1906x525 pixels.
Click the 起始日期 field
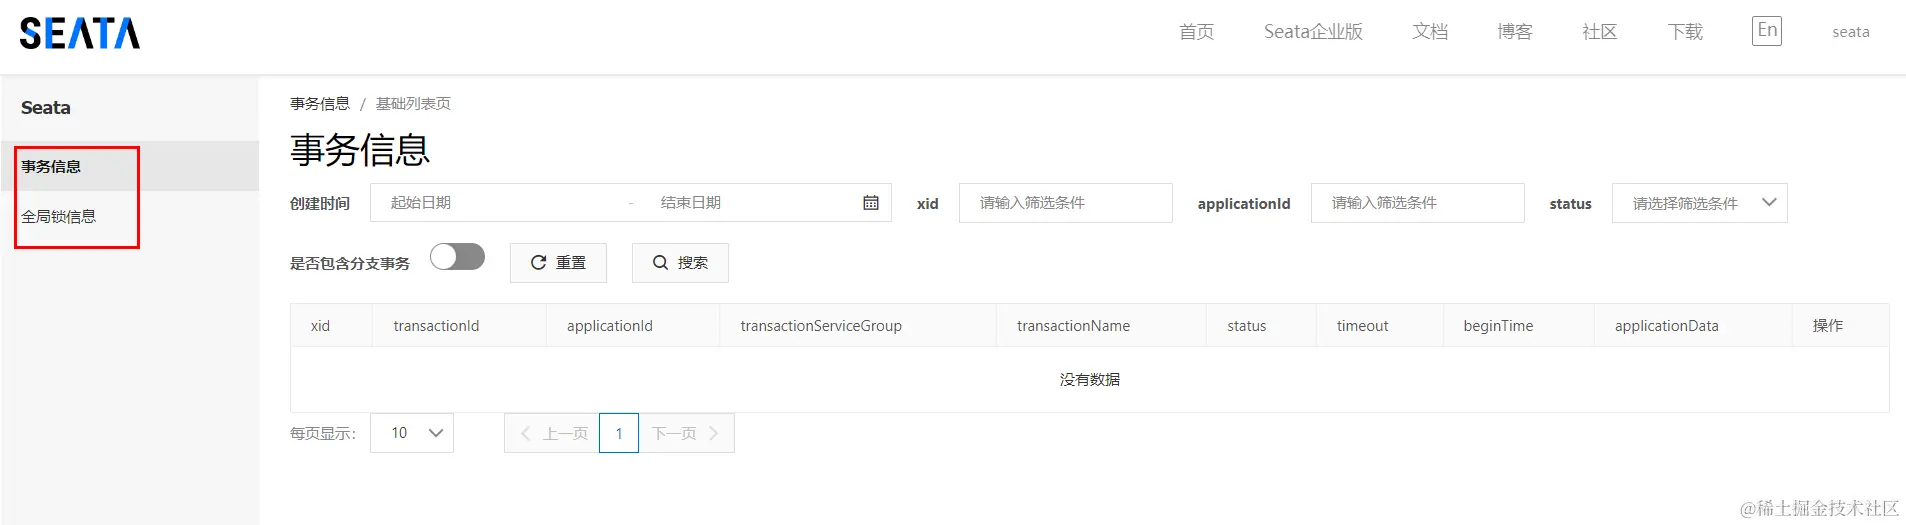500,203
